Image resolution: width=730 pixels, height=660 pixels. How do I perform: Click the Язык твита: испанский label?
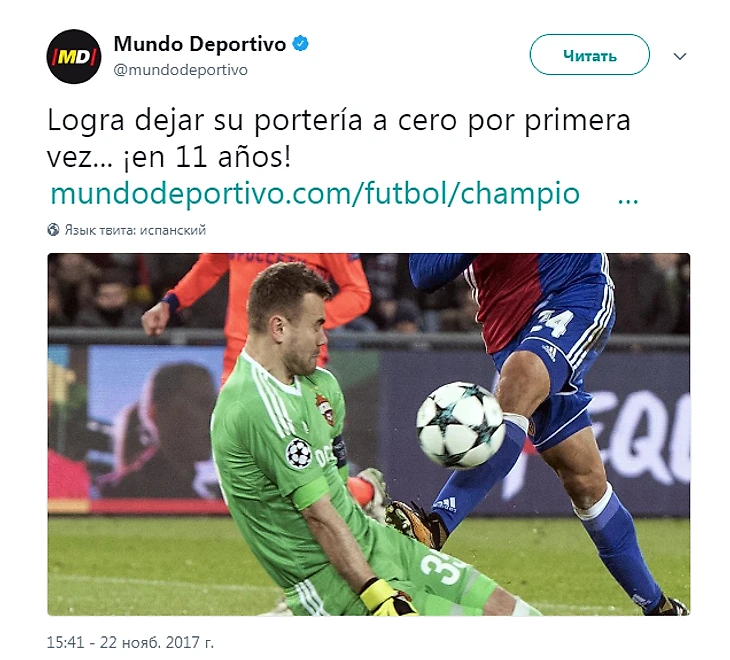click(x=135, y=230)
